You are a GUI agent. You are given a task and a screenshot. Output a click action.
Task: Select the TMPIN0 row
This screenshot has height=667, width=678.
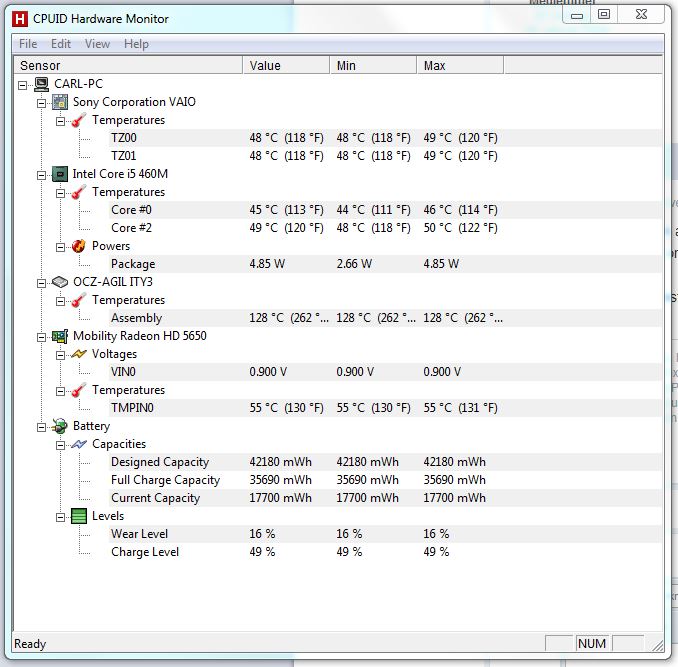385,408
